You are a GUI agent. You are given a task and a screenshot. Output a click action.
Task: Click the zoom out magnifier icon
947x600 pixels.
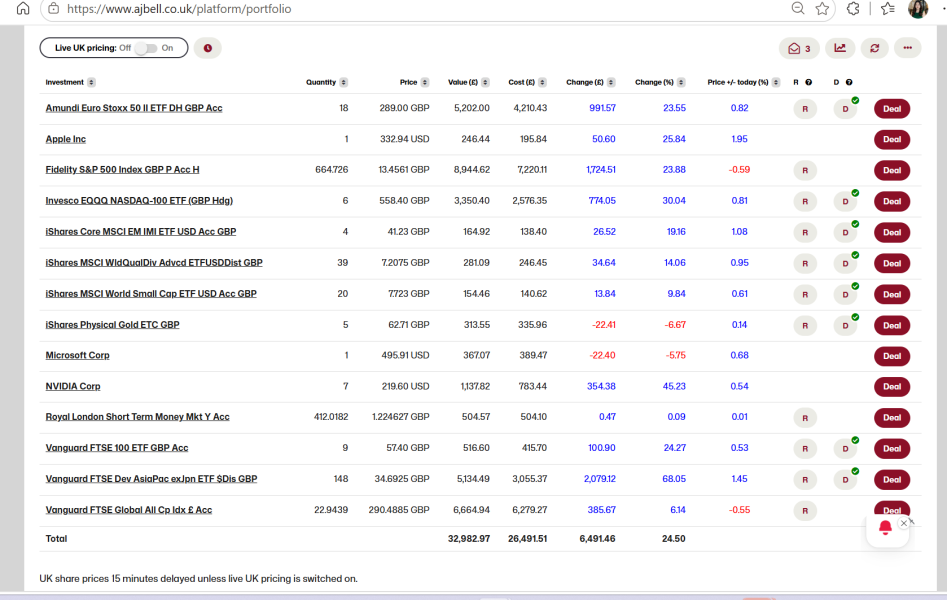tap(798, 8)
